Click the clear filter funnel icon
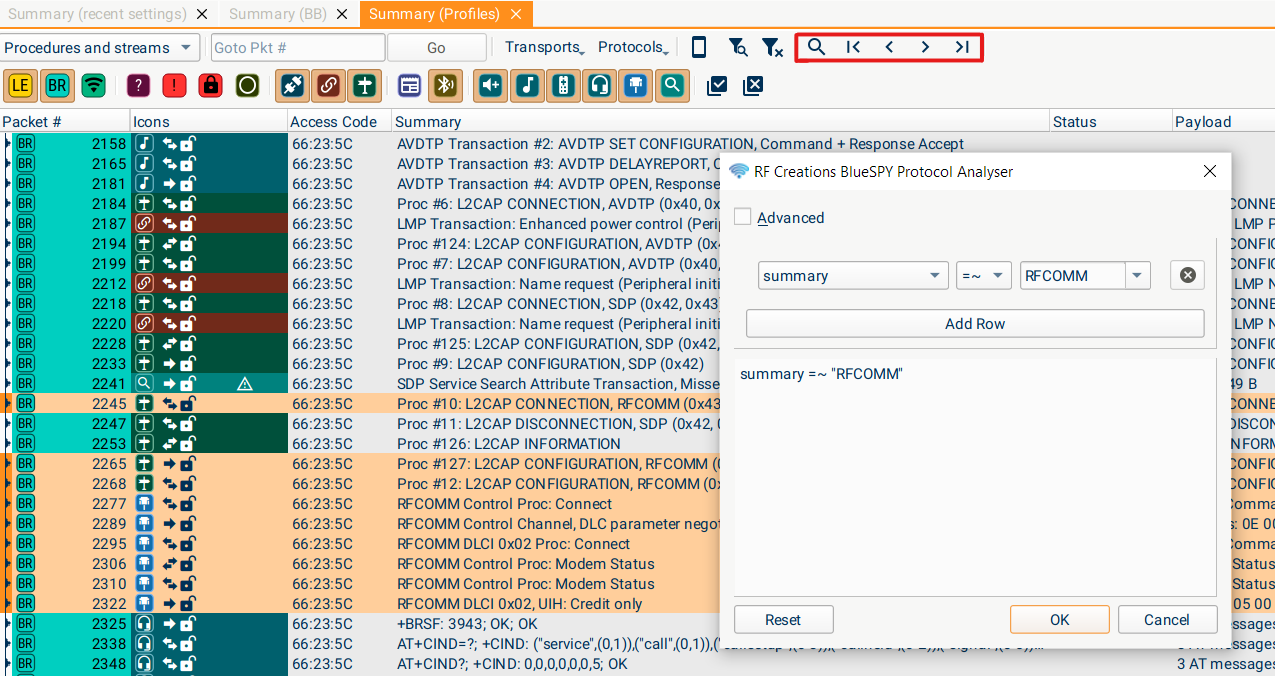The width and height of the screenshot is (1275, 676). 771,47
